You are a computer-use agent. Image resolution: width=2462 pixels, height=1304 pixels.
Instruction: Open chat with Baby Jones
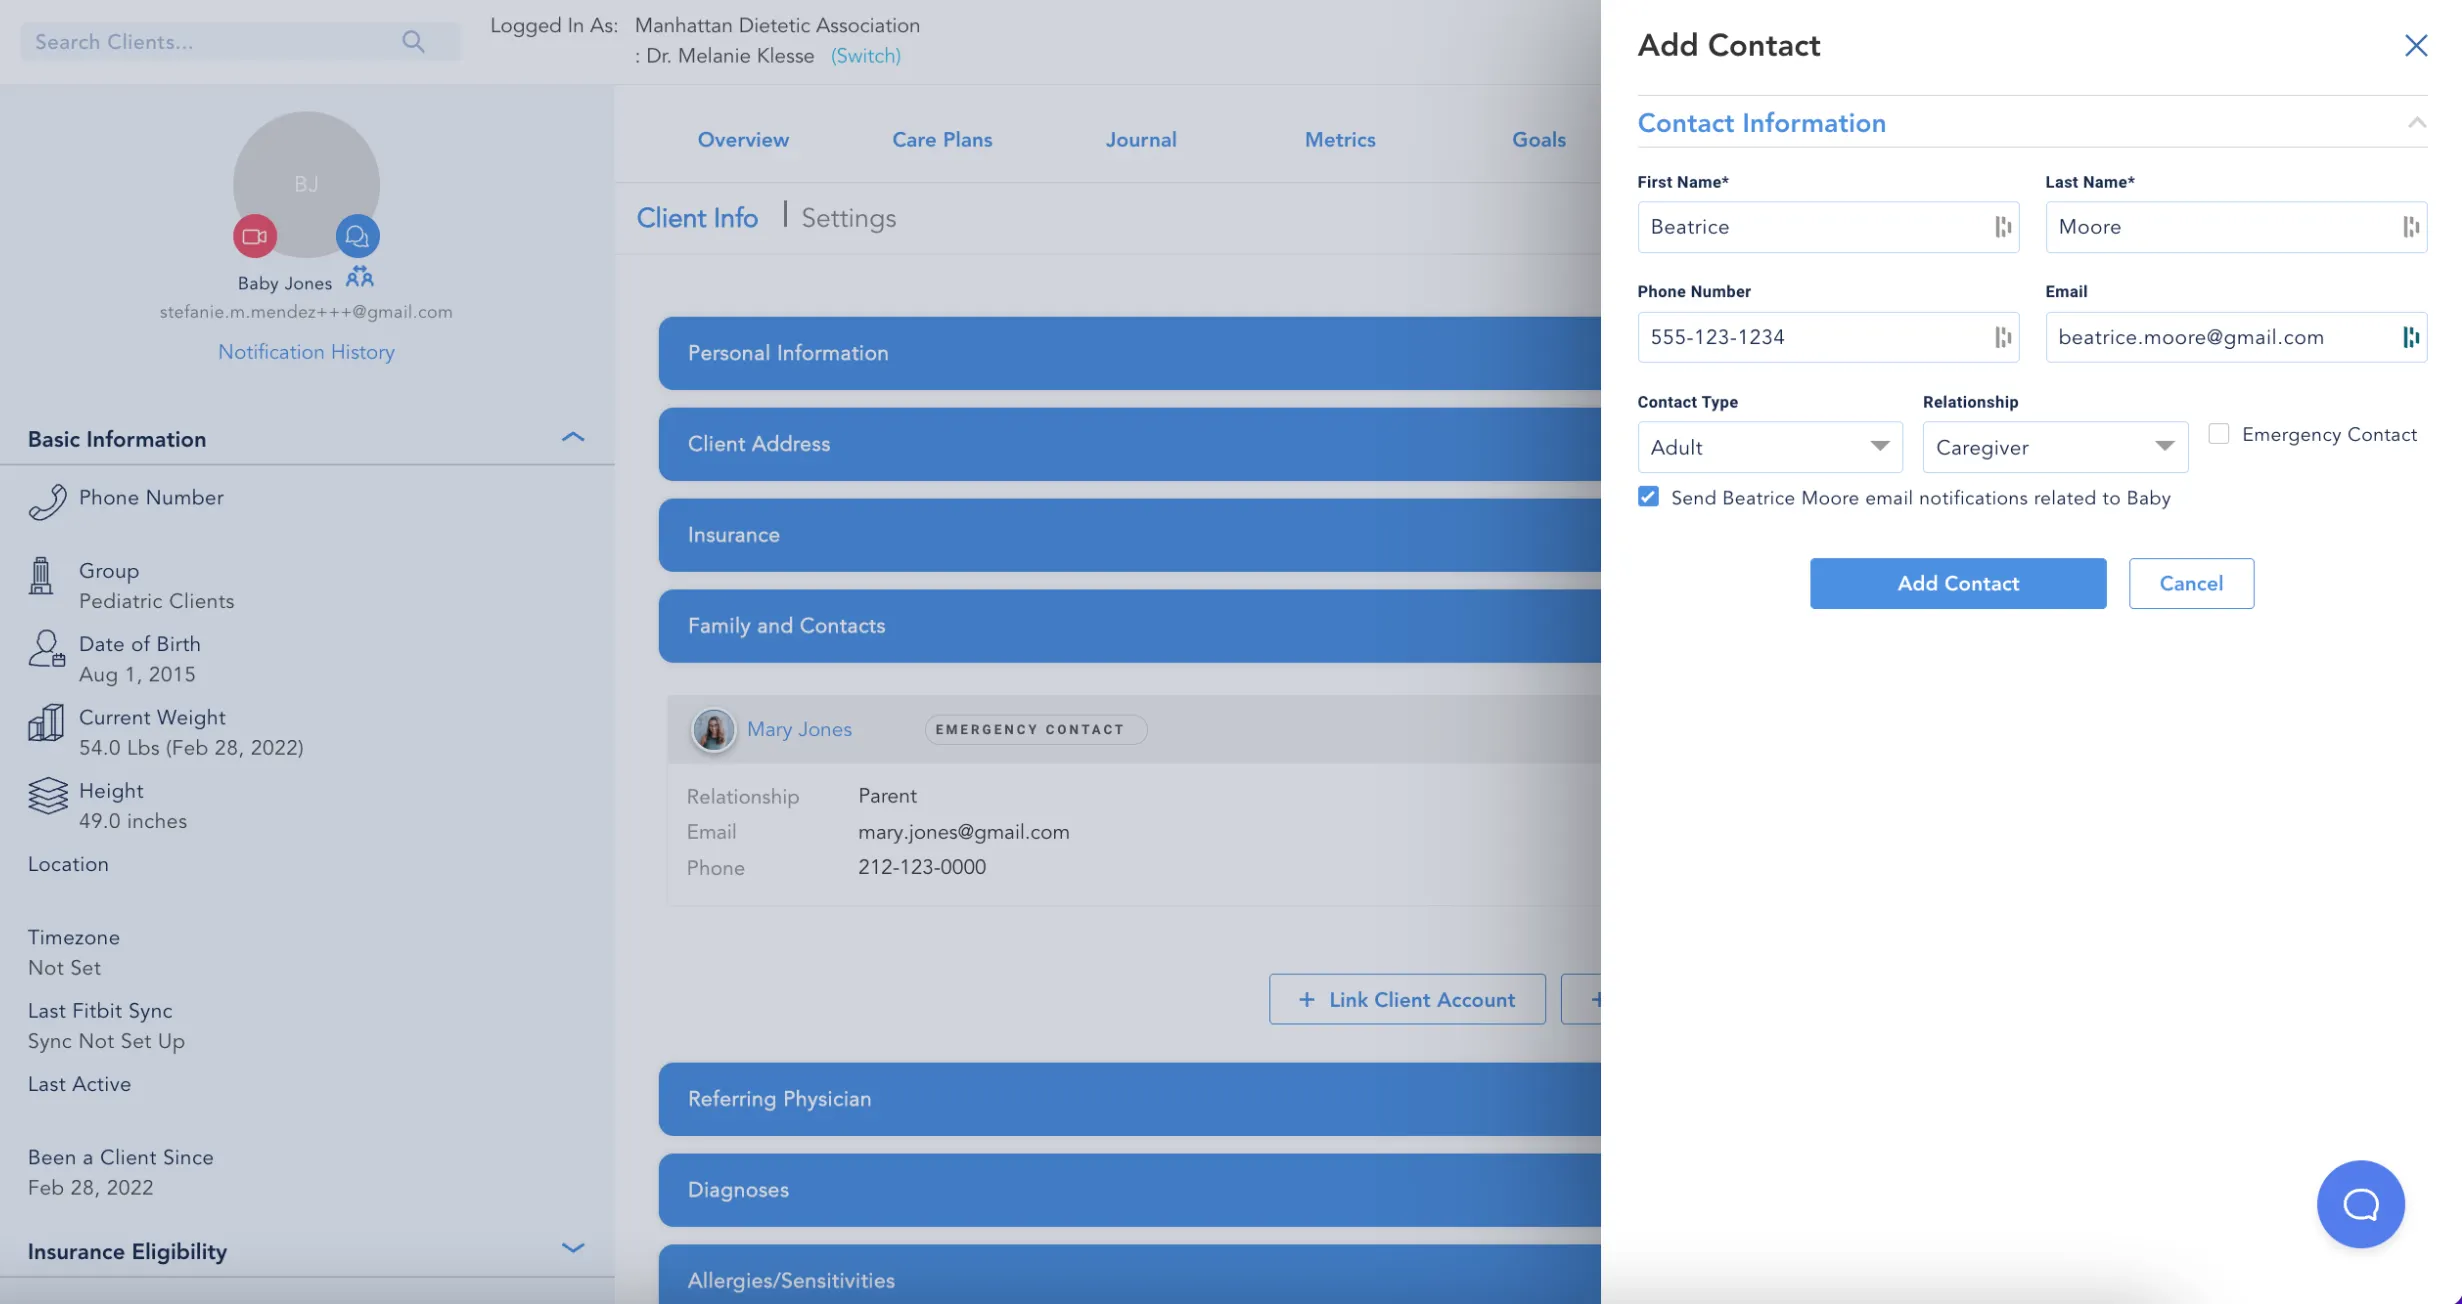357,236
